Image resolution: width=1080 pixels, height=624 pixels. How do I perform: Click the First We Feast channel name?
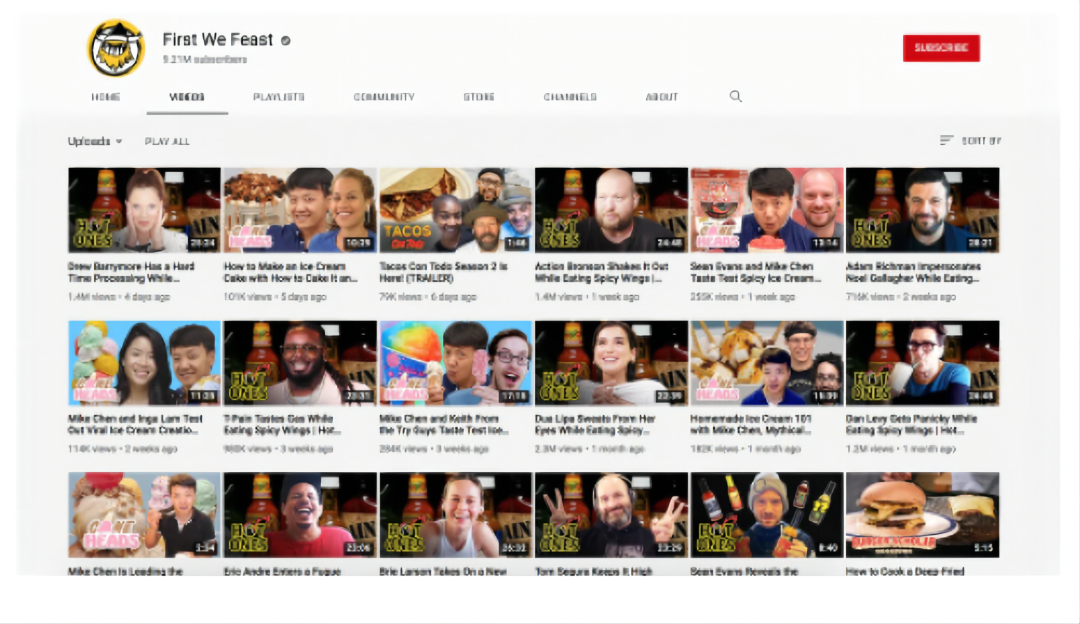click(x=218, y=40)
